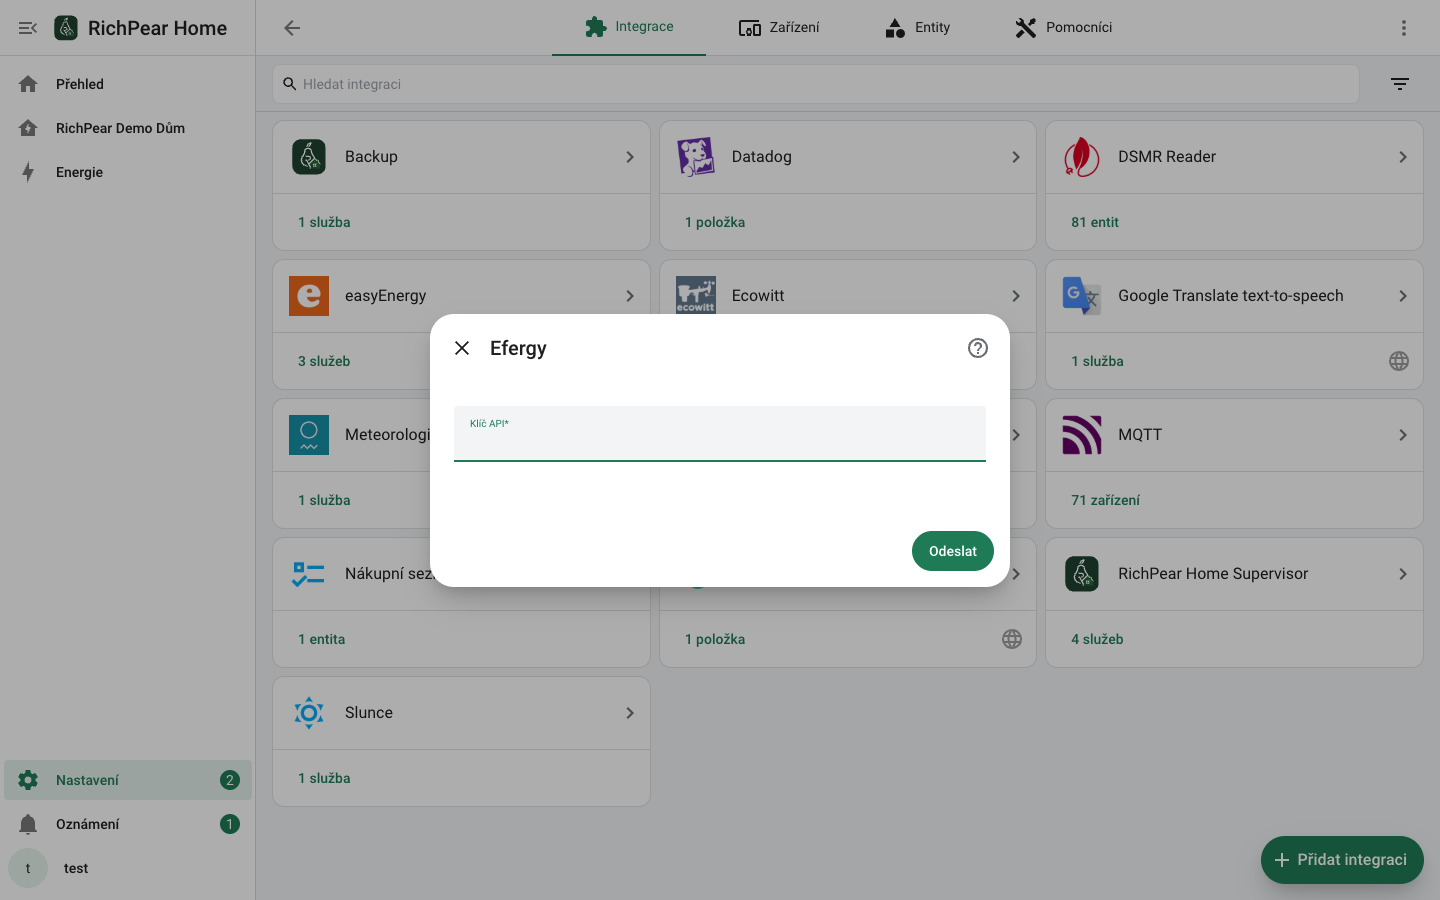Open the test user profile
The height and width of the screenshot is (900, 1440).
tap(128, 868)
